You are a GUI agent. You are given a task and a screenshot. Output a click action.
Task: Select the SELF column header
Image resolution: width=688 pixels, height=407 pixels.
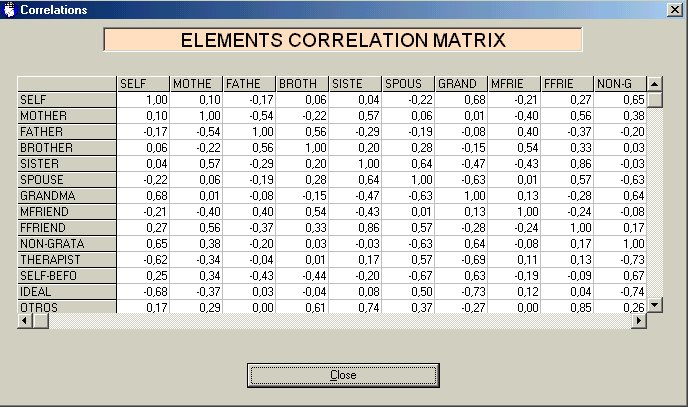coord(143,83)
